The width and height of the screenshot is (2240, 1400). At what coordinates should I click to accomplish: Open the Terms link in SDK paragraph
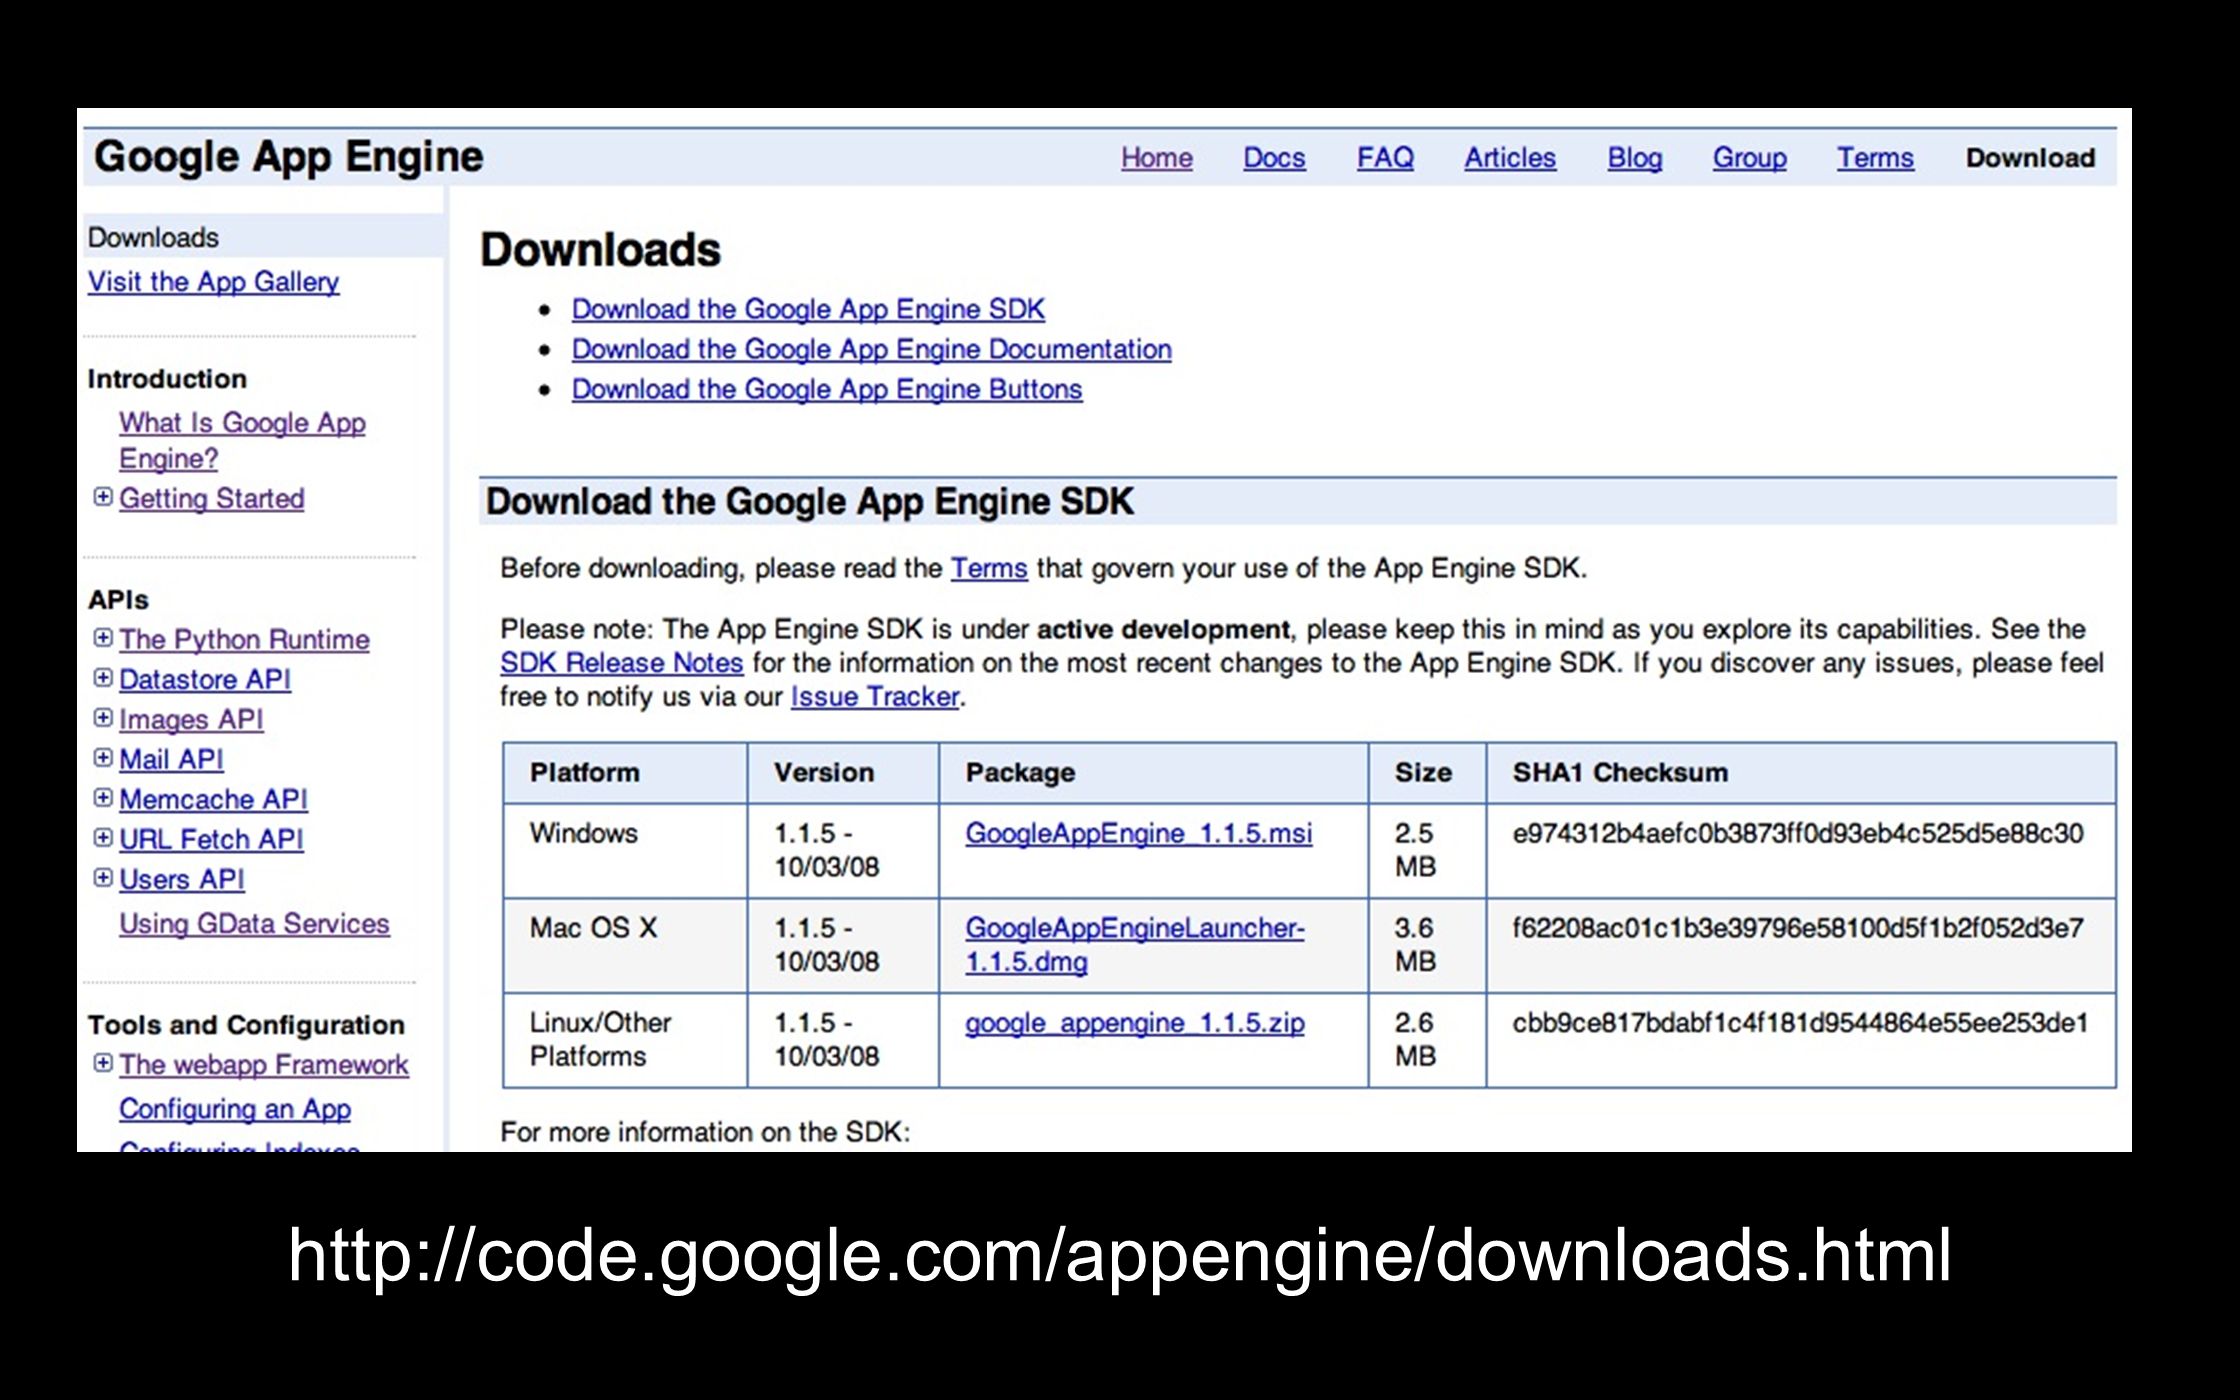[988, 568]
